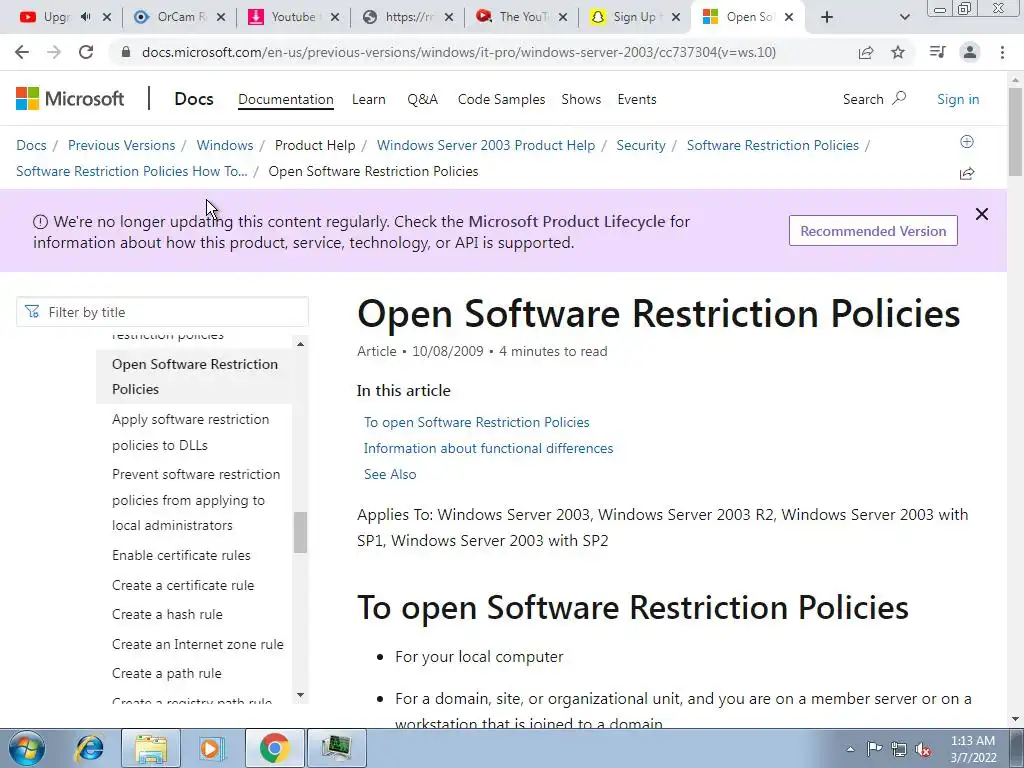Open Windows Explorer from the taskbar
The width and height of the screenshot is (1024, 768).
[151, 748]
